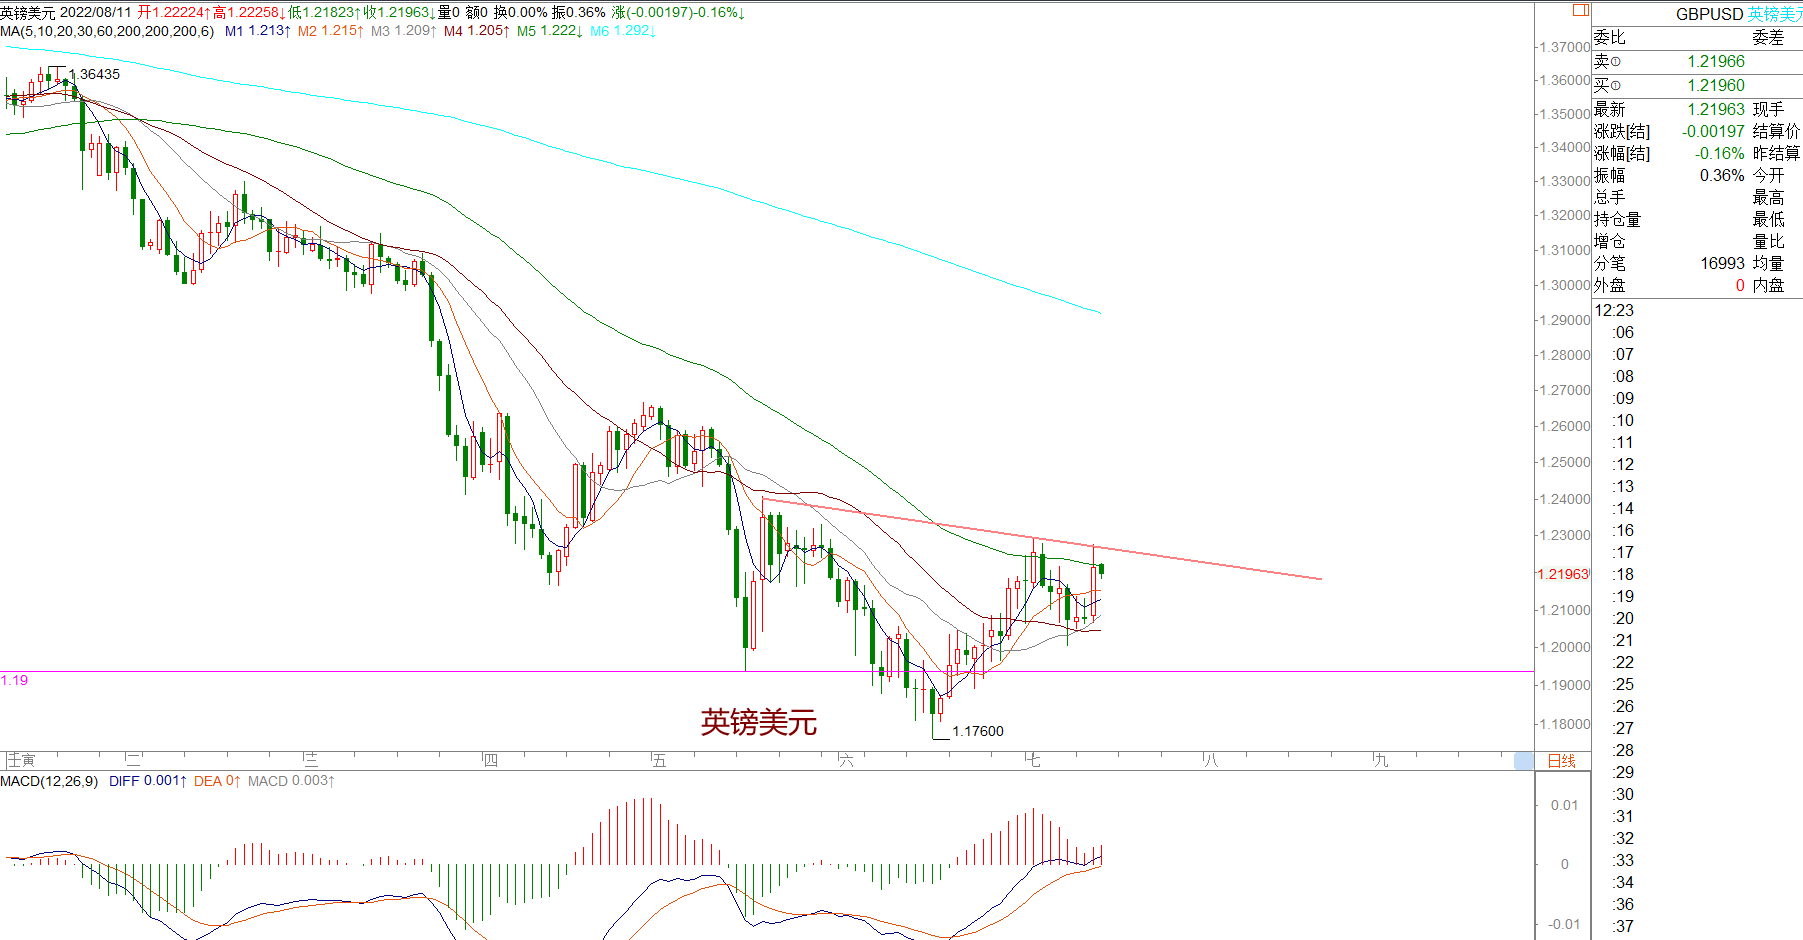
Task: Click the 1.30000 price axis label
Action: point(1564,285)
